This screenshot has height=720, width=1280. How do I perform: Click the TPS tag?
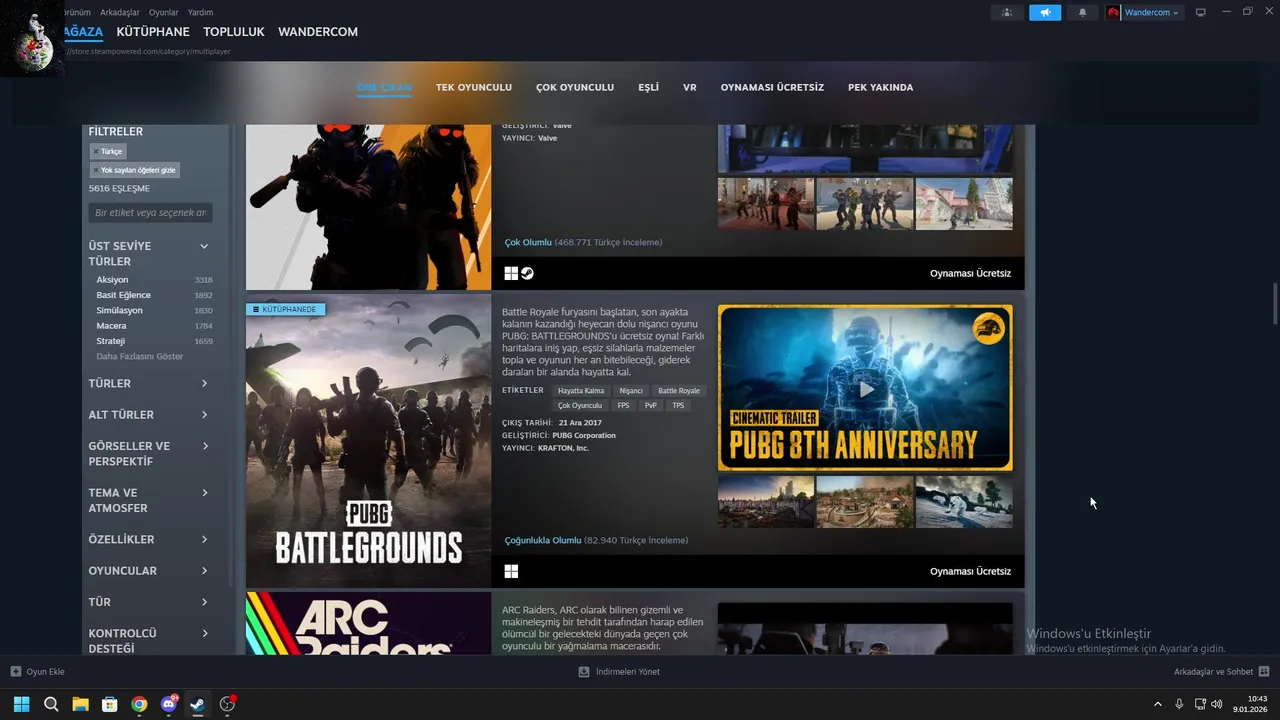tap(678, 406)
